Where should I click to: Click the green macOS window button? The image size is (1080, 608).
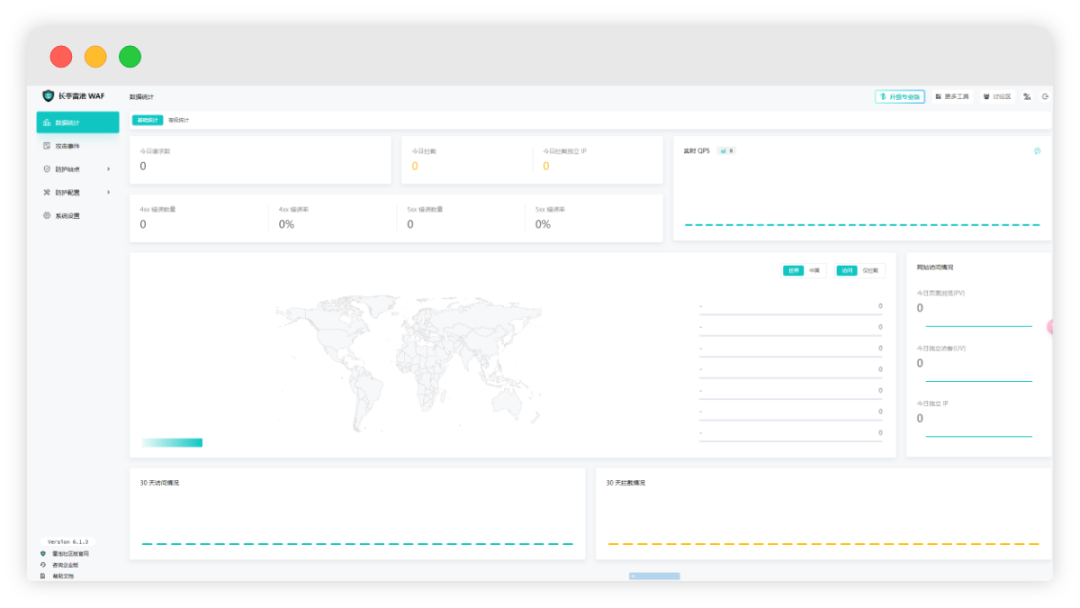point(129,56)
